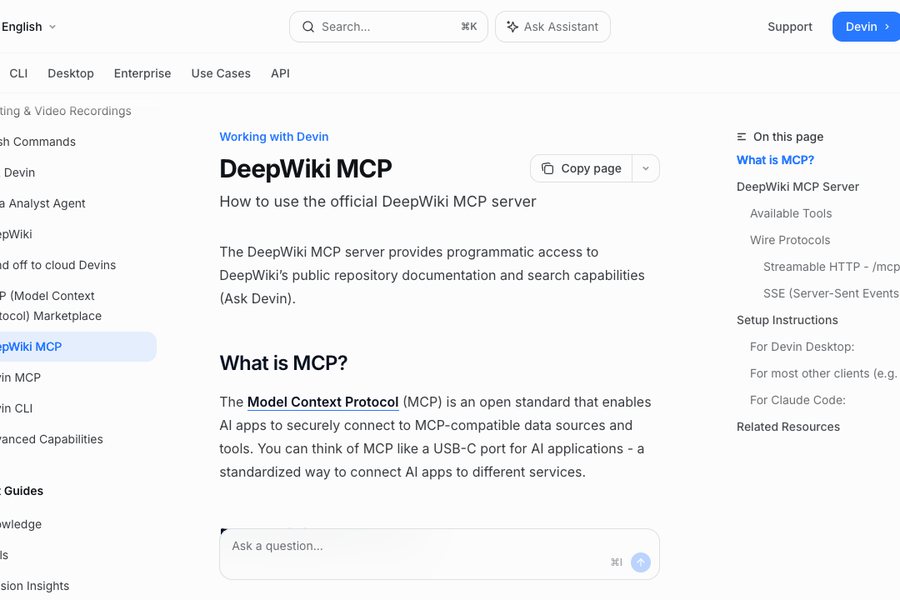Open the Ask Assistant button

(x=553, y=27)
